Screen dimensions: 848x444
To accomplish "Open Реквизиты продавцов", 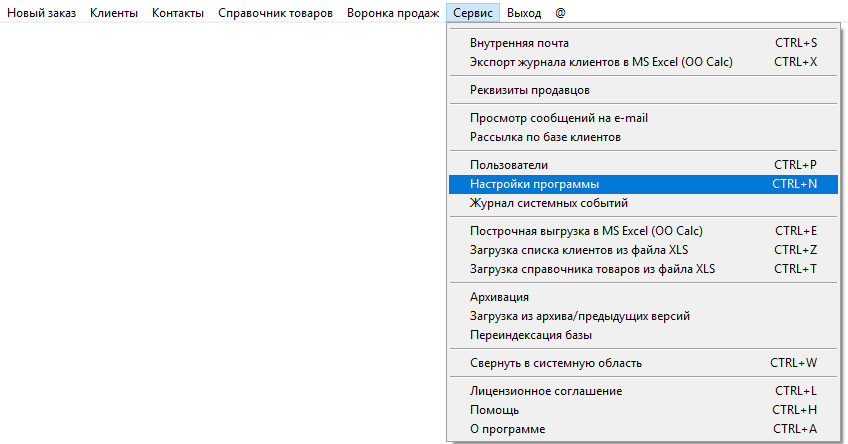I will pos(529,90).
